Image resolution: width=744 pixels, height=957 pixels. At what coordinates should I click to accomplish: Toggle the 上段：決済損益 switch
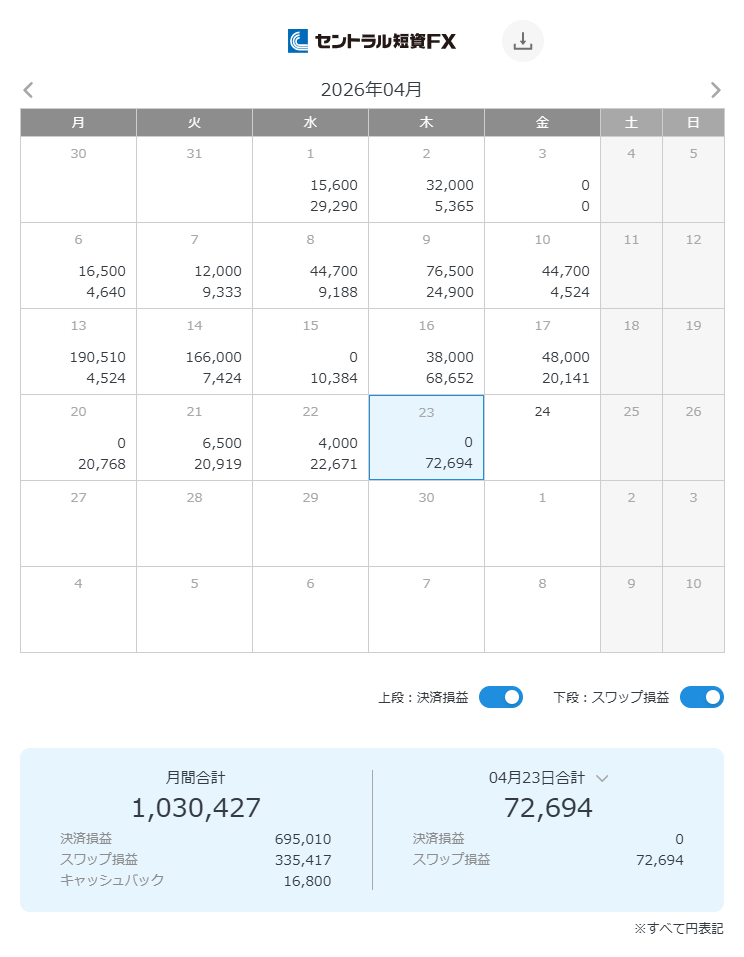tap(500, 697)
